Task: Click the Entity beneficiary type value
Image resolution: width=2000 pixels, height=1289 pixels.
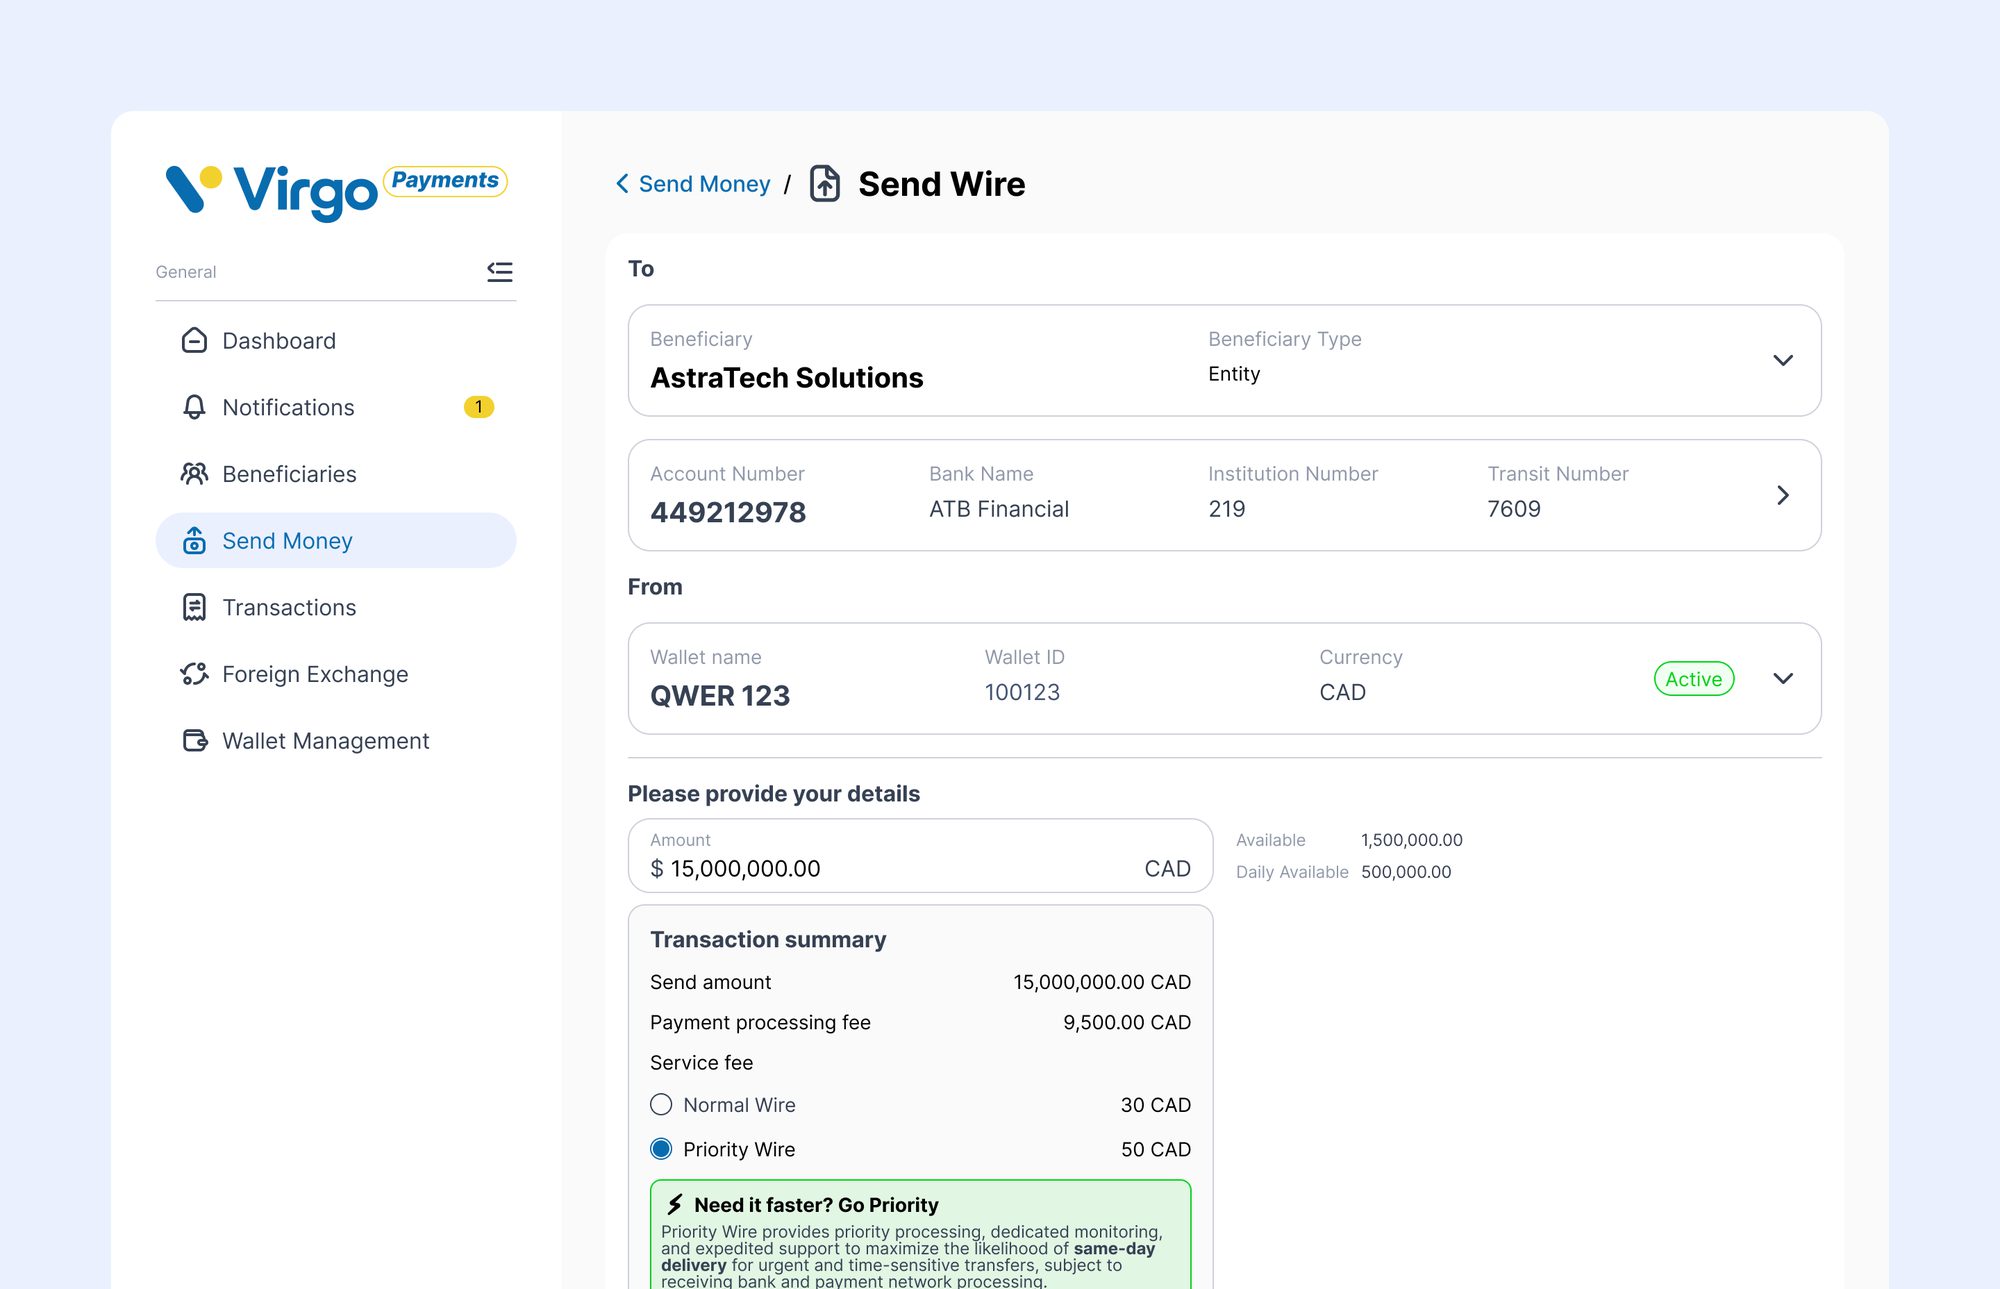Action: pyautogui.click(x=1234, y=374)
